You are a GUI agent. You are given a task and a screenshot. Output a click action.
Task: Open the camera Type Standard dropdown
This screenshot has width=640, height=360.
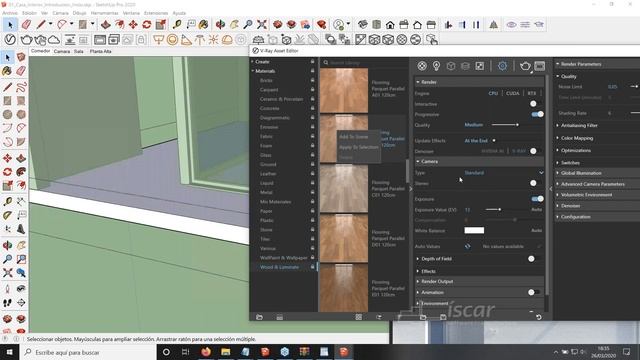504,173
